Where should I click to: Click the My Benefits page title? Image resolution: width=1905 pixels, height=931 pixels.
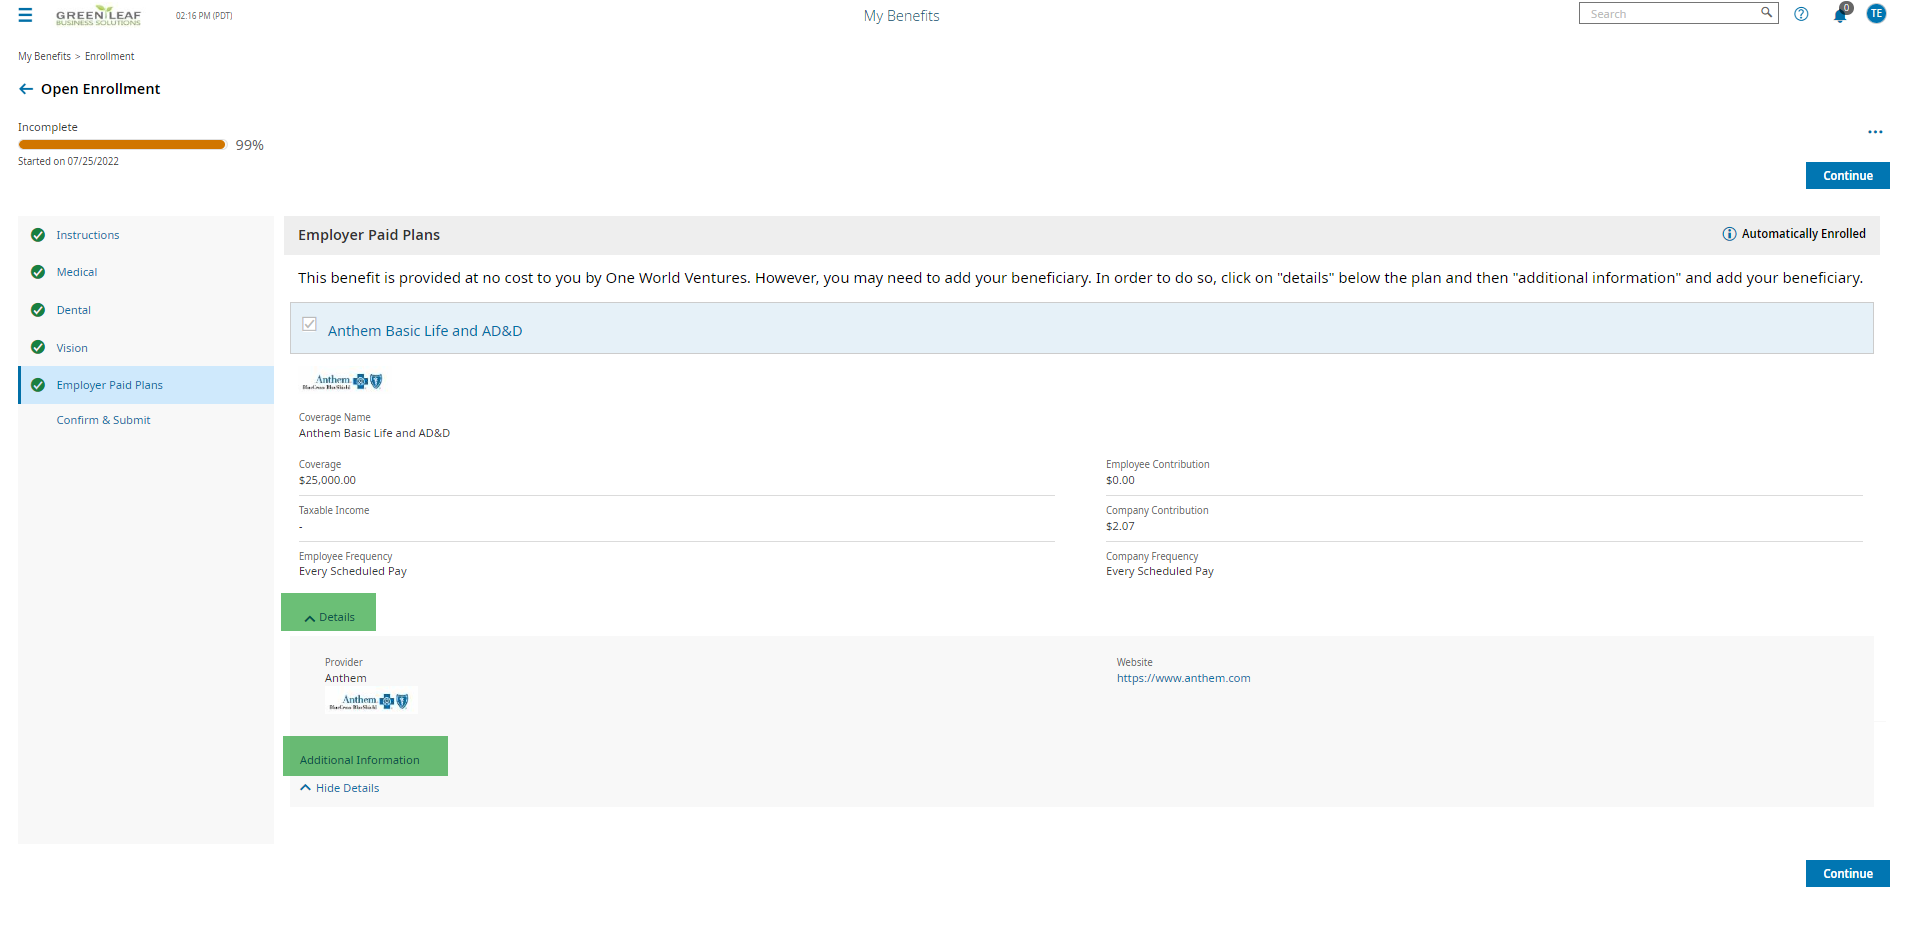pyautogui.click(x=902, y=16)
